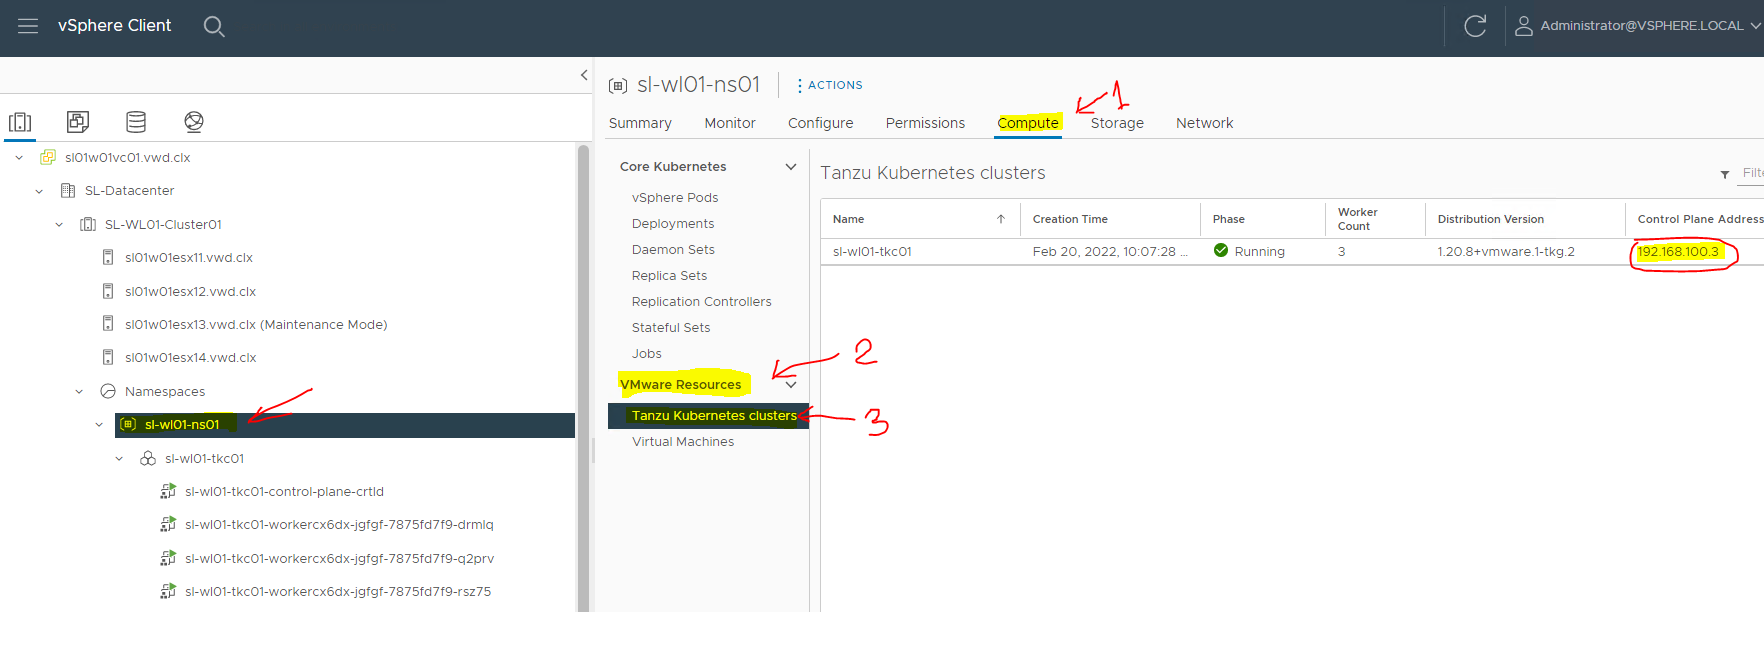The width and height of the screenshot is (1764, 647).
Task: Select the sl-wl01-tkc01 cluster in the tree
Action: point(204,459)
